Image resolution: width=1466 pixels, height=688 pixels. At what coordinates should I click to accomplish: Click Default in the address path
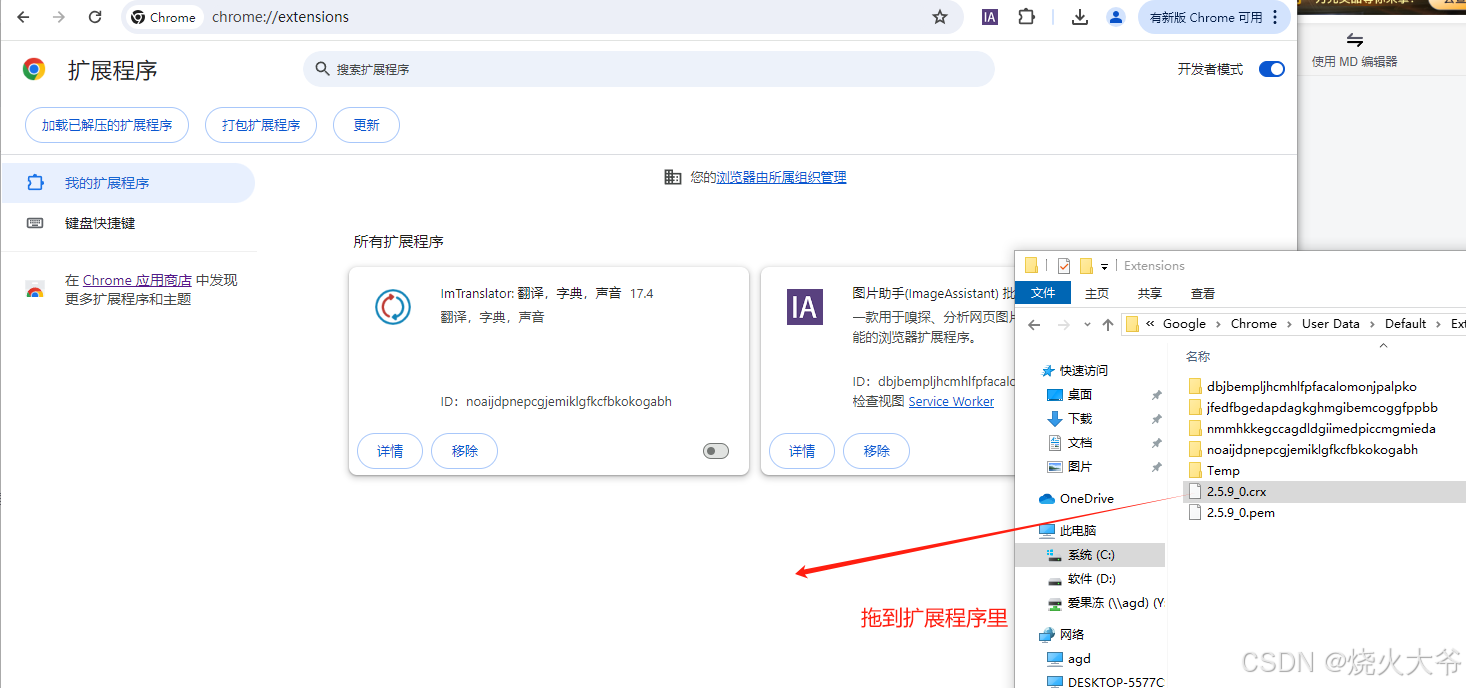coord(1405,324)
